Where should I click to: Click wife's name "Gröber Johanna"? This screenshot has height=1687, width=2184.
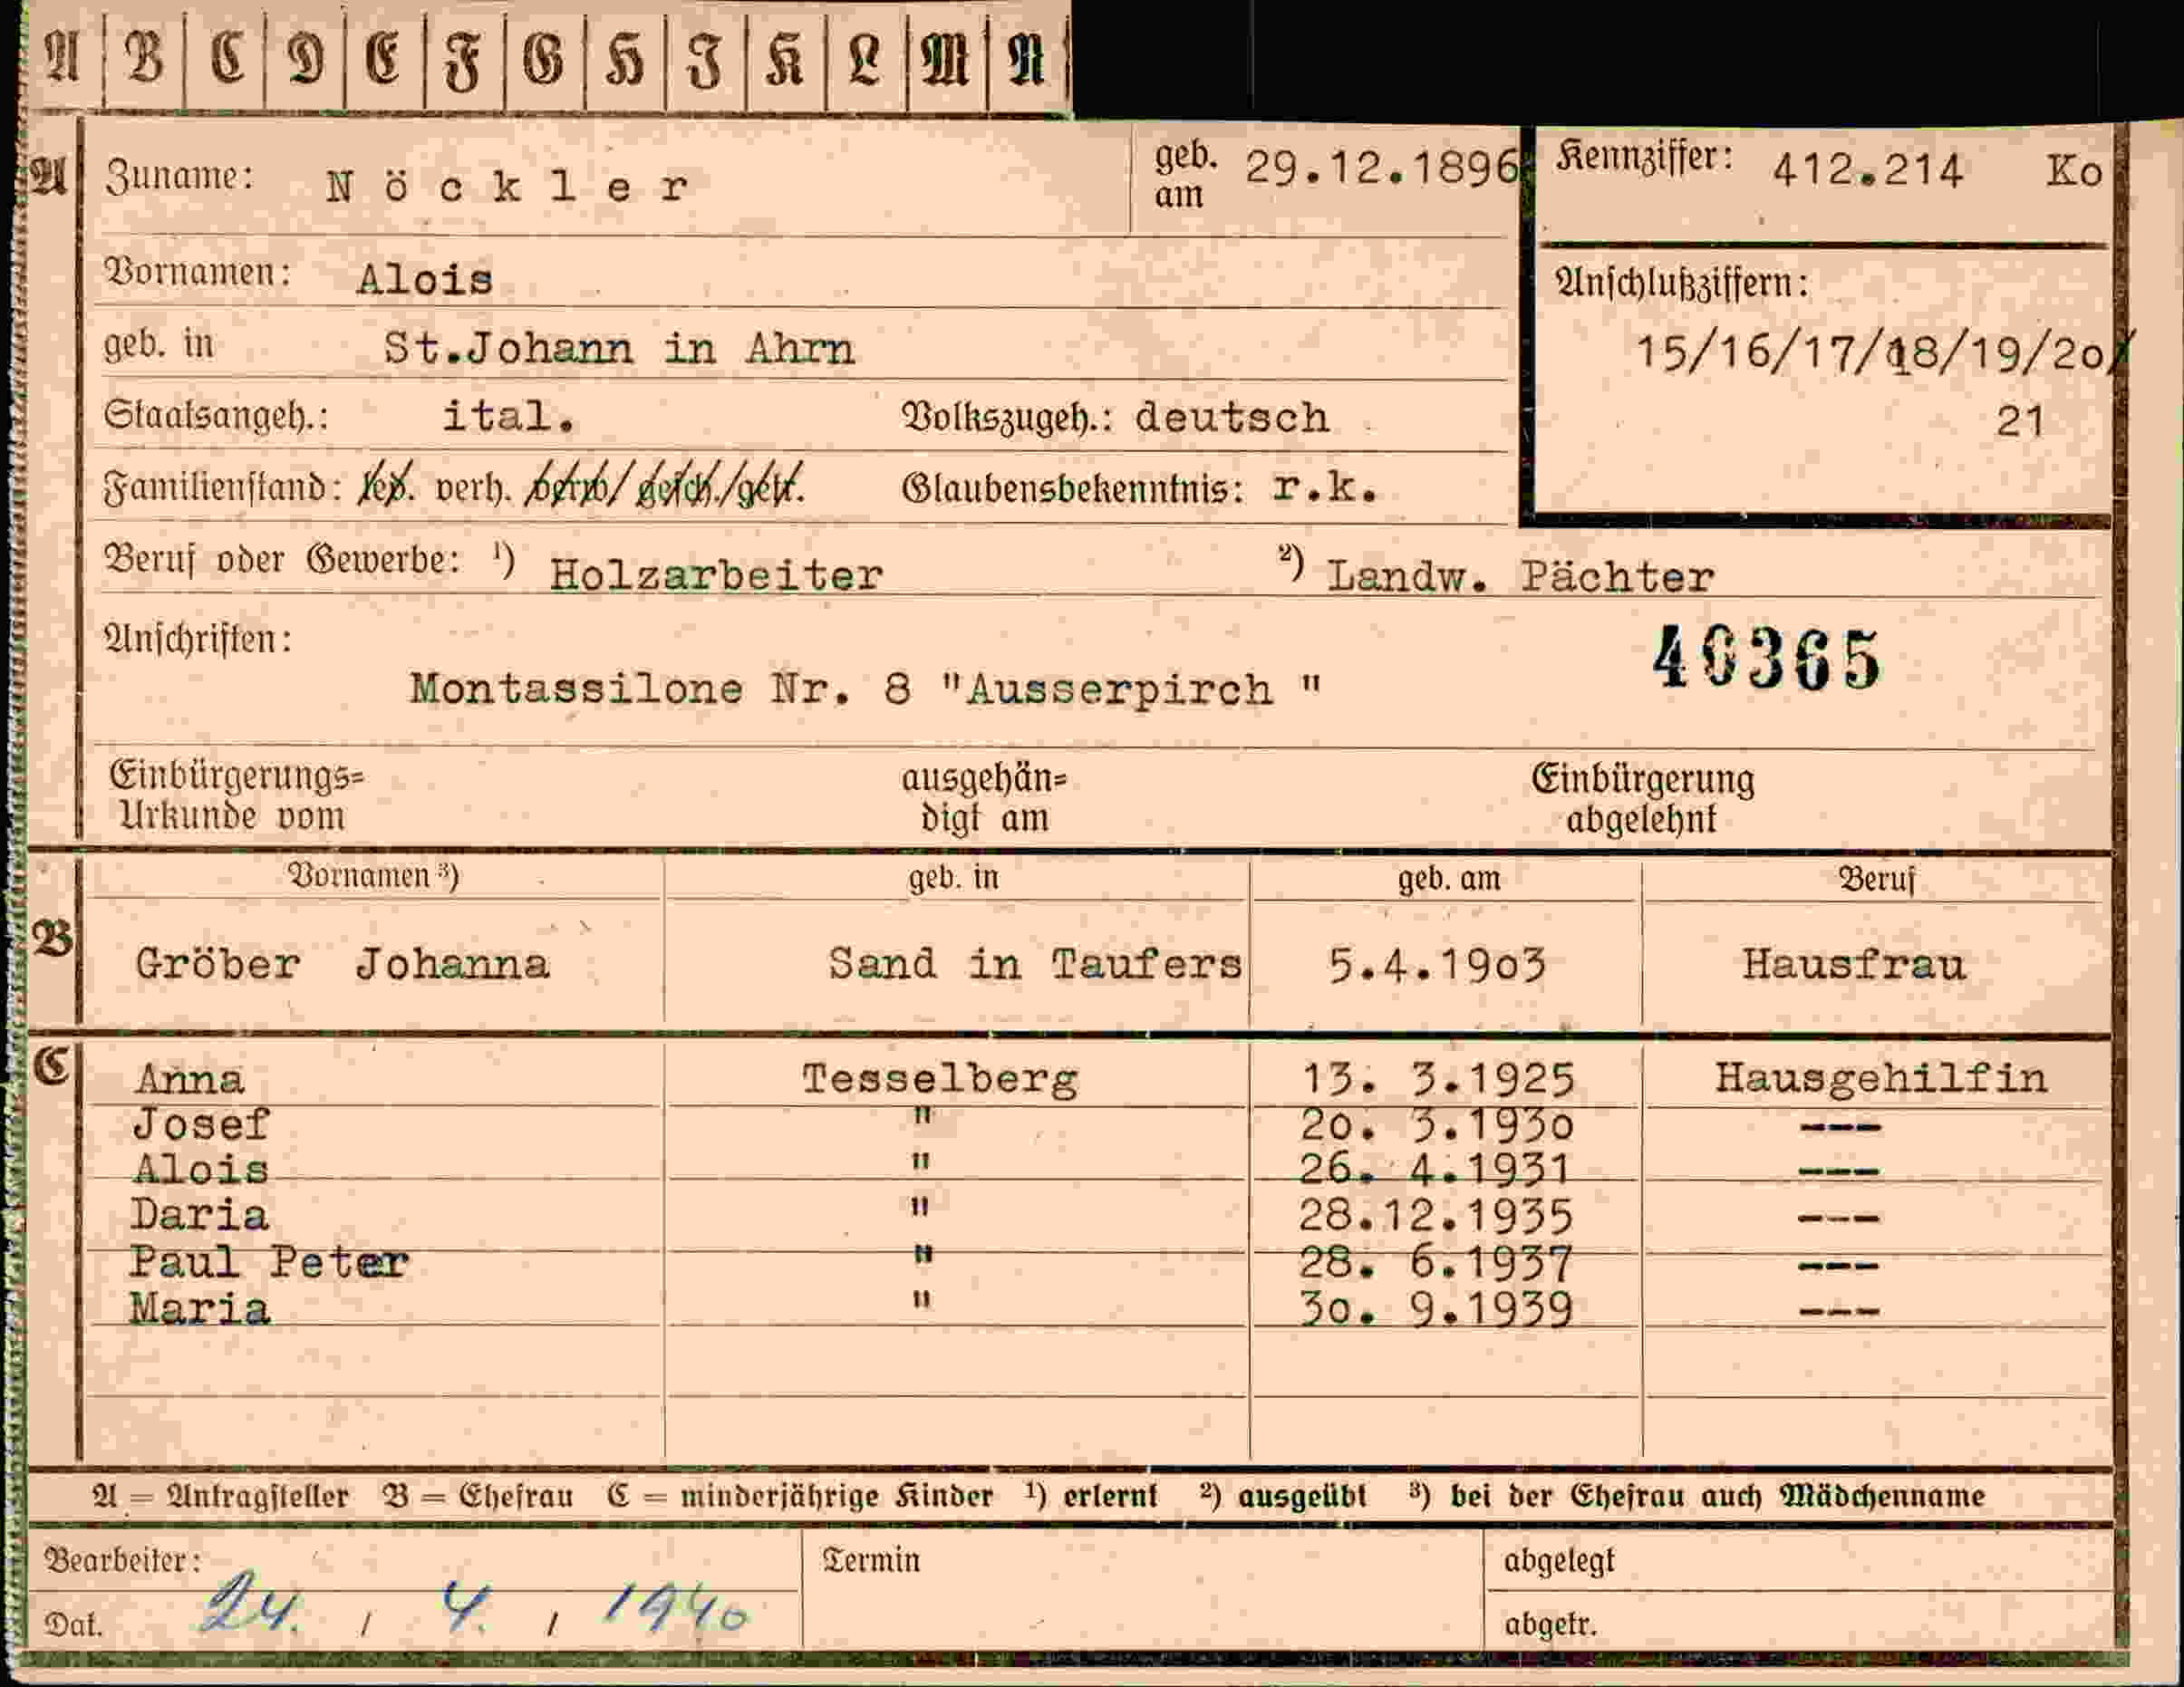point(342,964)
